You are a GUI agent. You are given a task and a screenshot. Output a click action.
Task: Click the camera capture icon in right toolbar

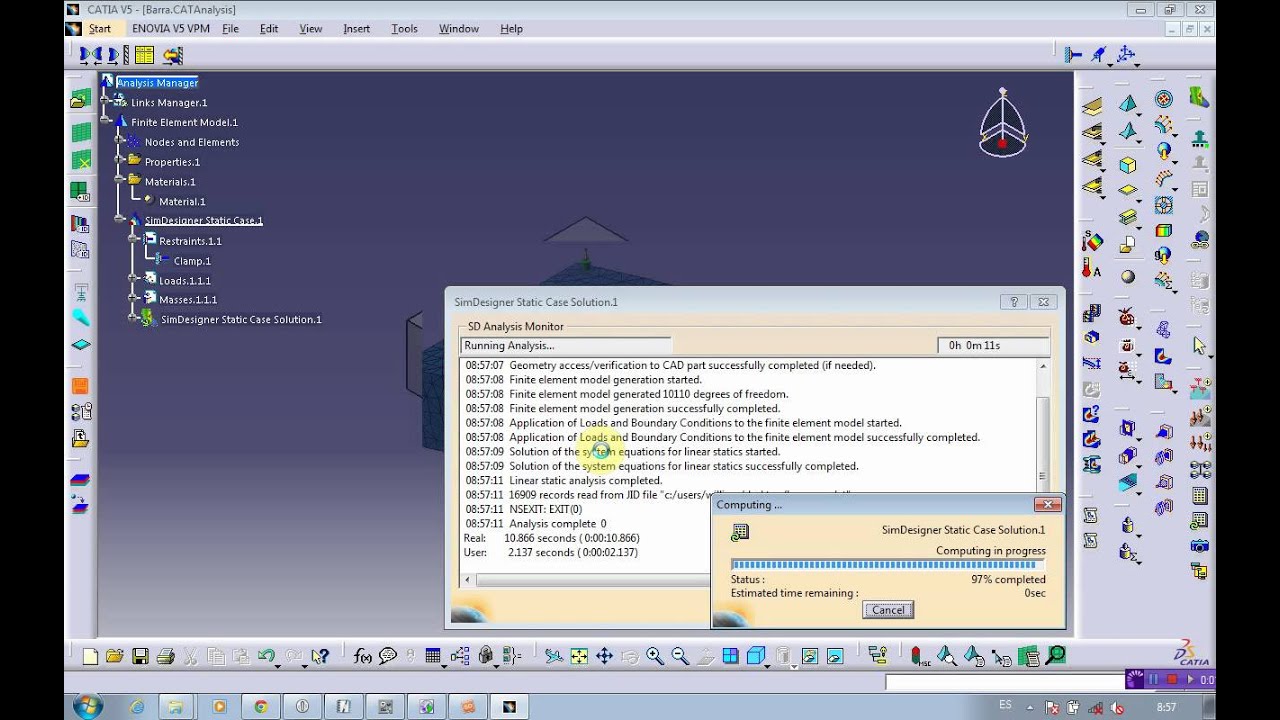(1199, 546)
